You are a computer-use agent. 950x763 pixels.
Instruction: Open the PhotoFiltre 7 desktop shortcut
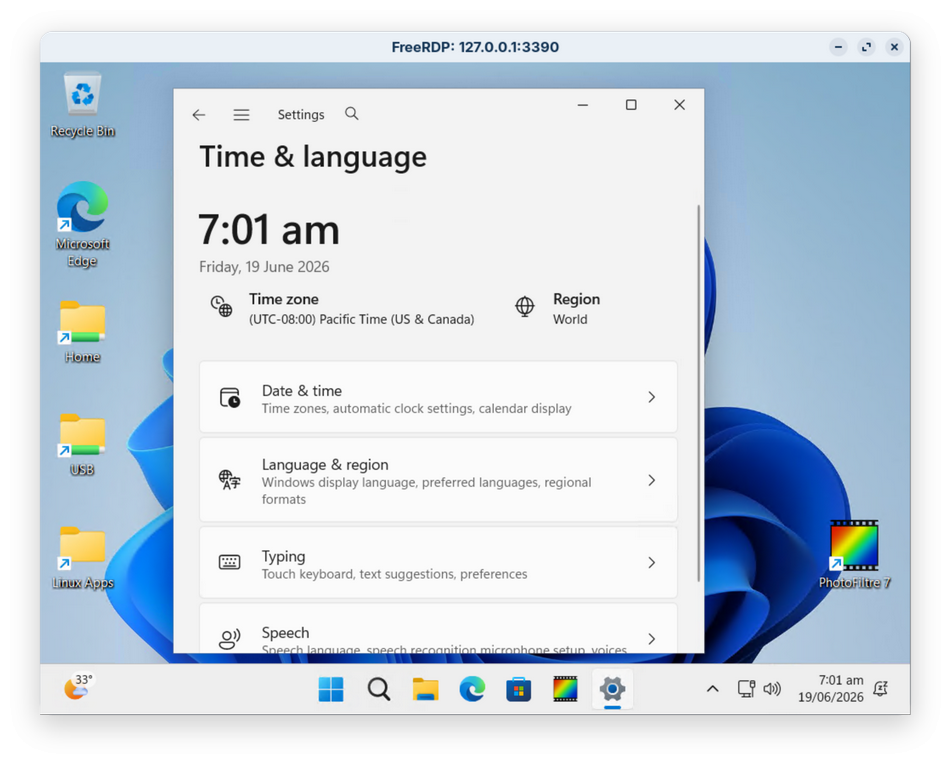[854, 555]
